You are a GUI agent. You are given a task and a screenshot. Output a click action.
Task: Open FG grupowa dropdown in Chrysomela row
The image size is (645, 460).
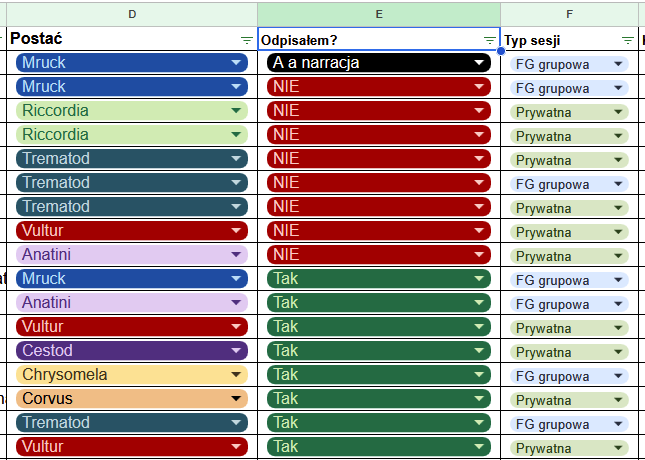pos(618,375)
